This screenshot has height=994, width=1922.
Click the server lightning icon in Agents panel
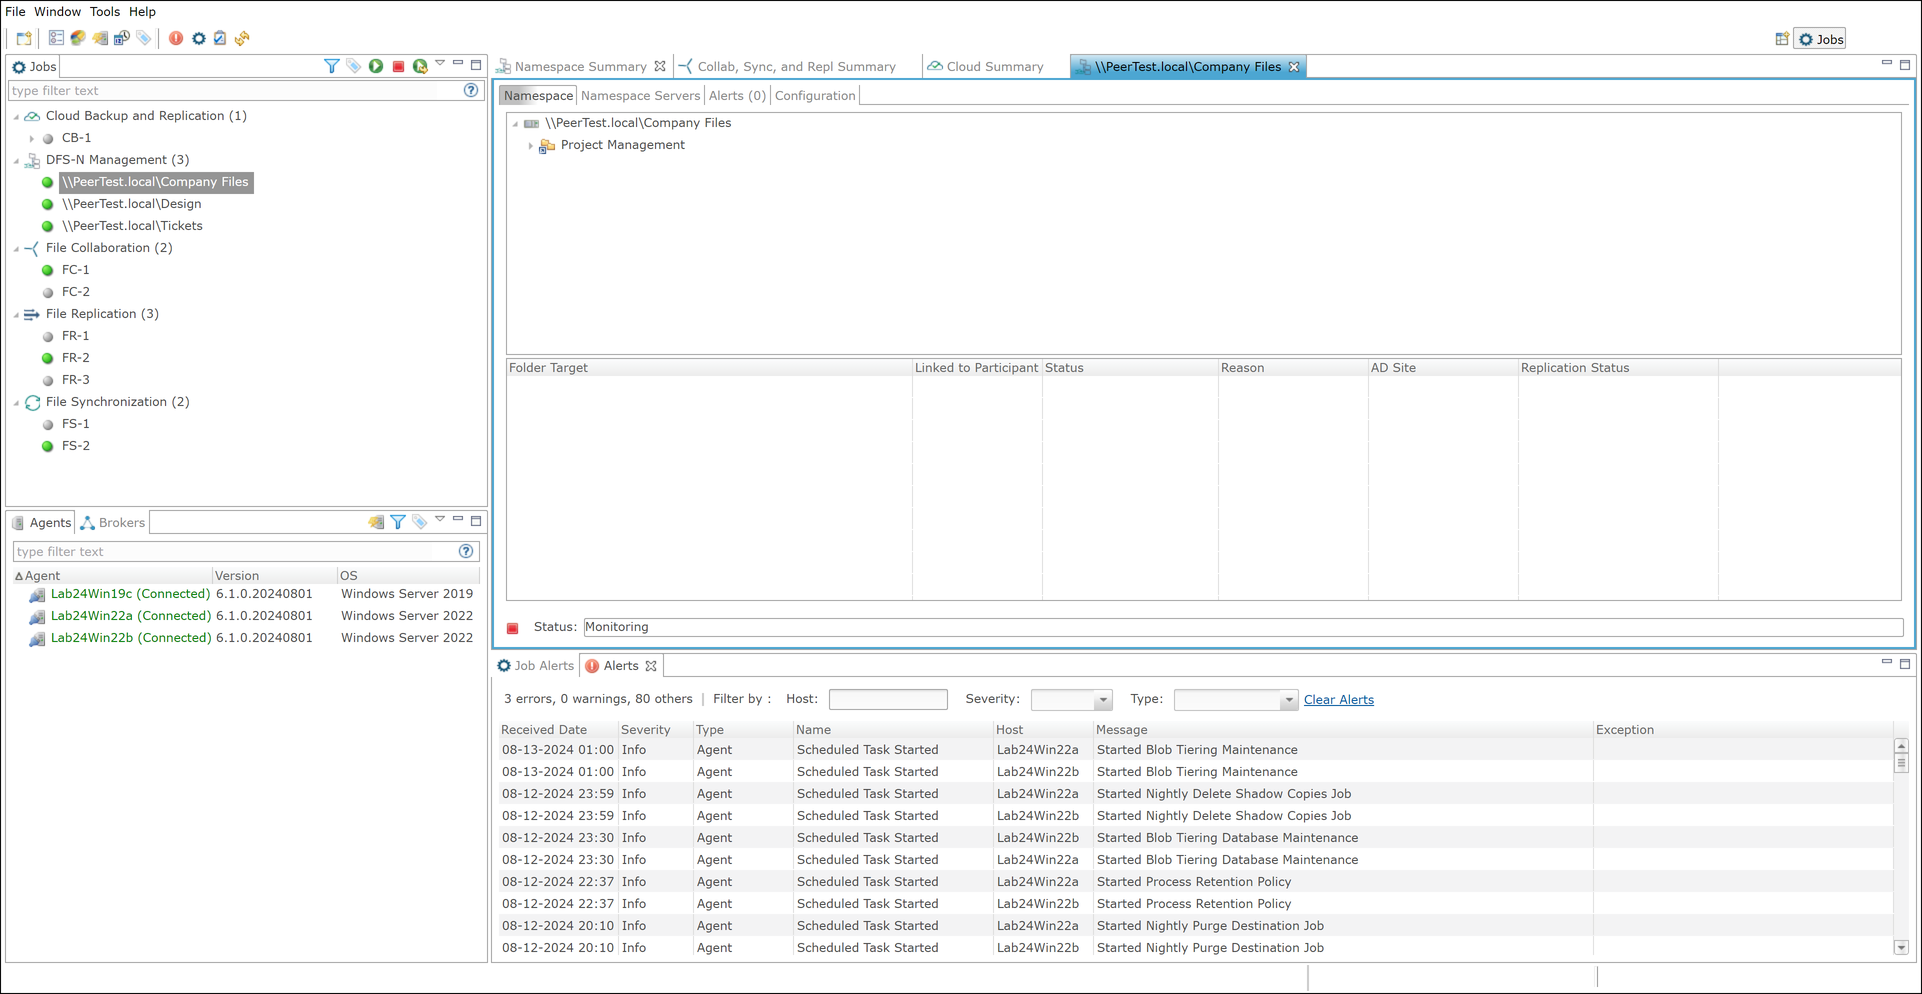(376, 522)
